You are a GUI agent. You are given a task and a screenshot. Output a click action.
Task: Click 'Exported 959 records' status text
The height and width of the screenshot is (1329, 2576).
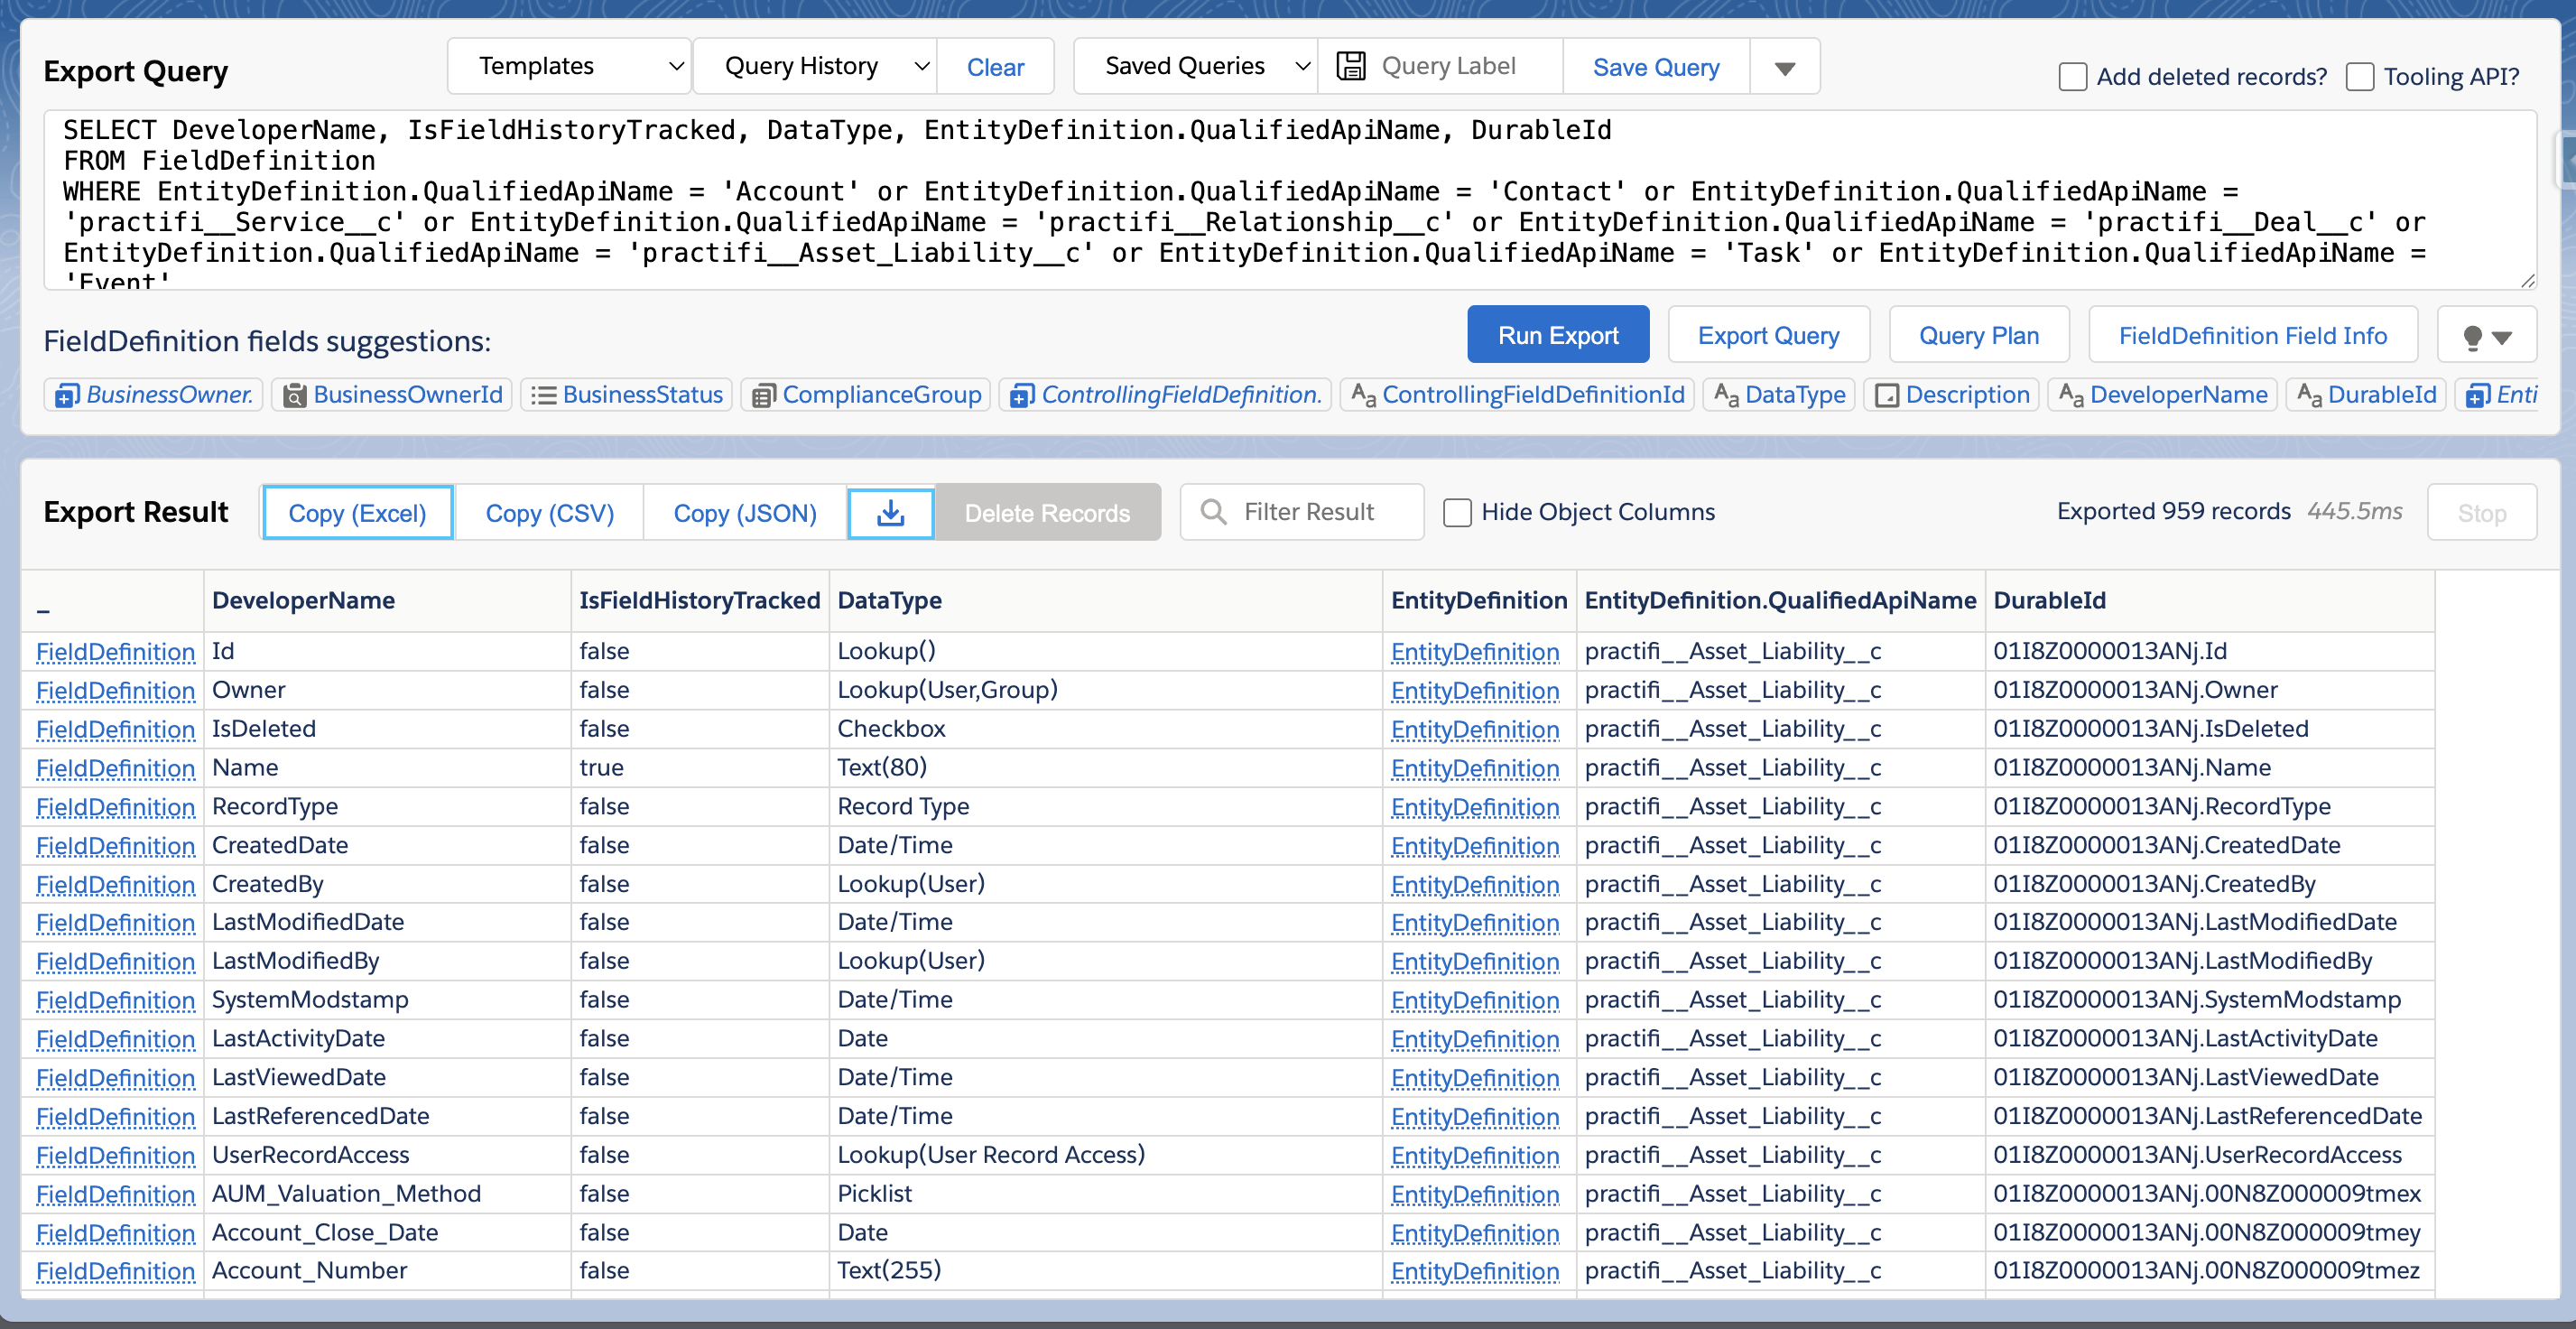pos(2173,512)
